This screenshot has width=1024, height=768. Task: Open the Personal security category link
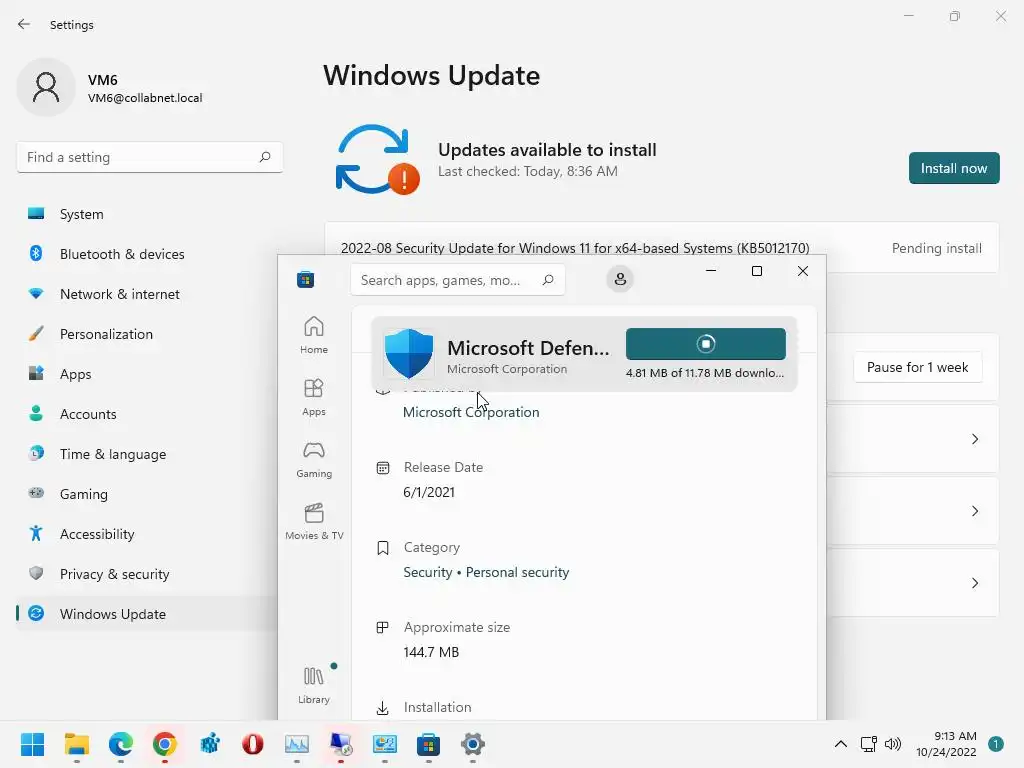(x=517, y=572)
